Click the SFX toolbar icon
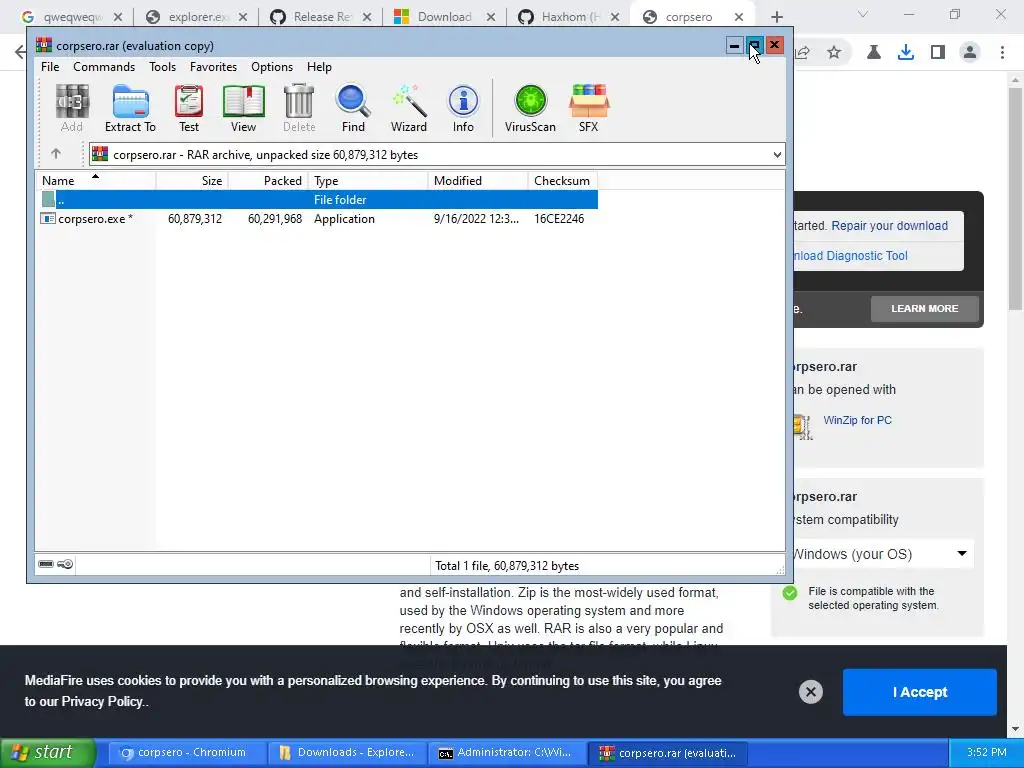Image resolution: width=1024 pixels, height=768 pixels. coord(588,108)
